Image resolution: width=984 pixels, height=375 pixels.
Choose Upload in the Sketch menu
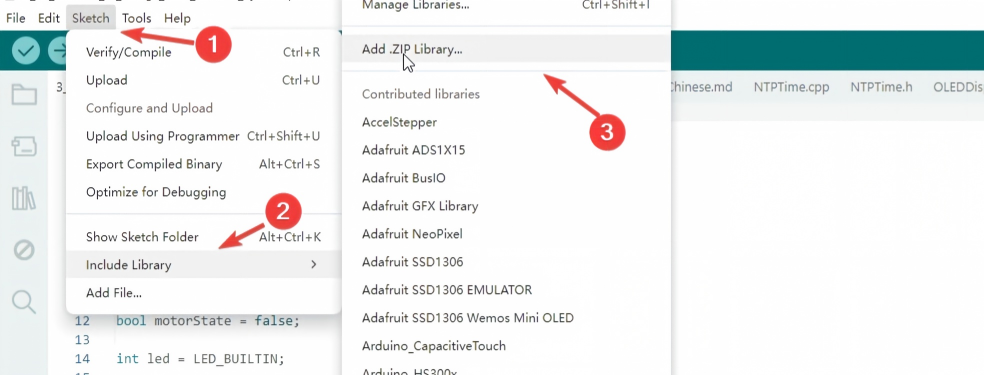pyautogui.click(x=203, y=80)
